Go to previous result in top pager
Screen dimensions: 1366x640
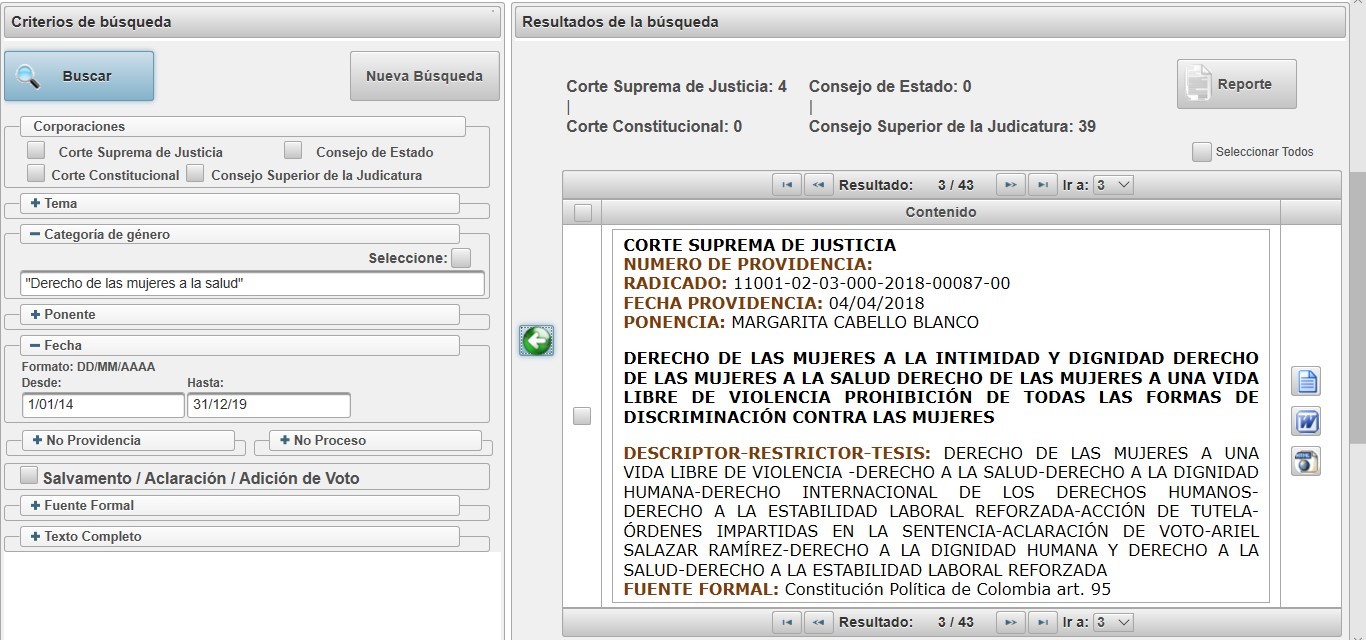tap(818, 185)
